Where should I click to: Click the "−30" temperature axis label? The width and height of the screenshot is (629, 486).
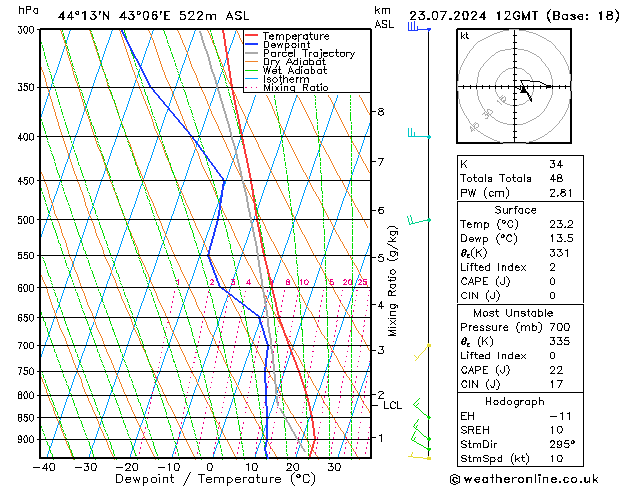coord(85,467)
